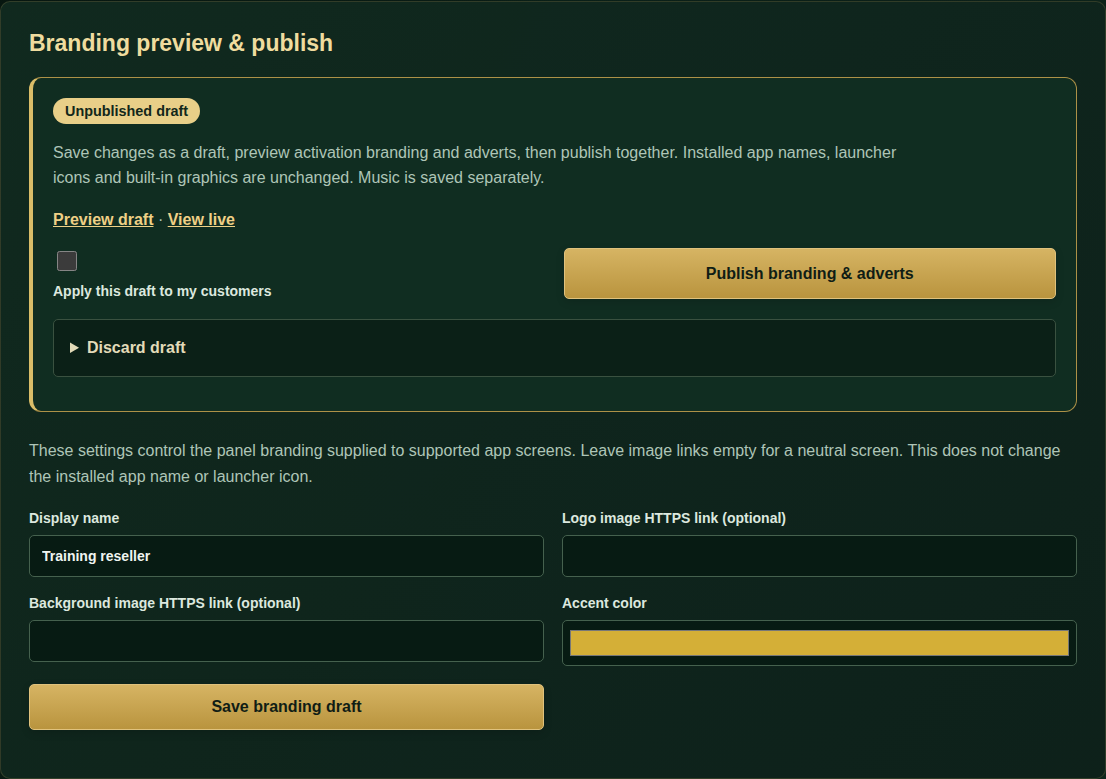Click the Display name label
The width and height of the screenshot is (1106, 779).
74,518
